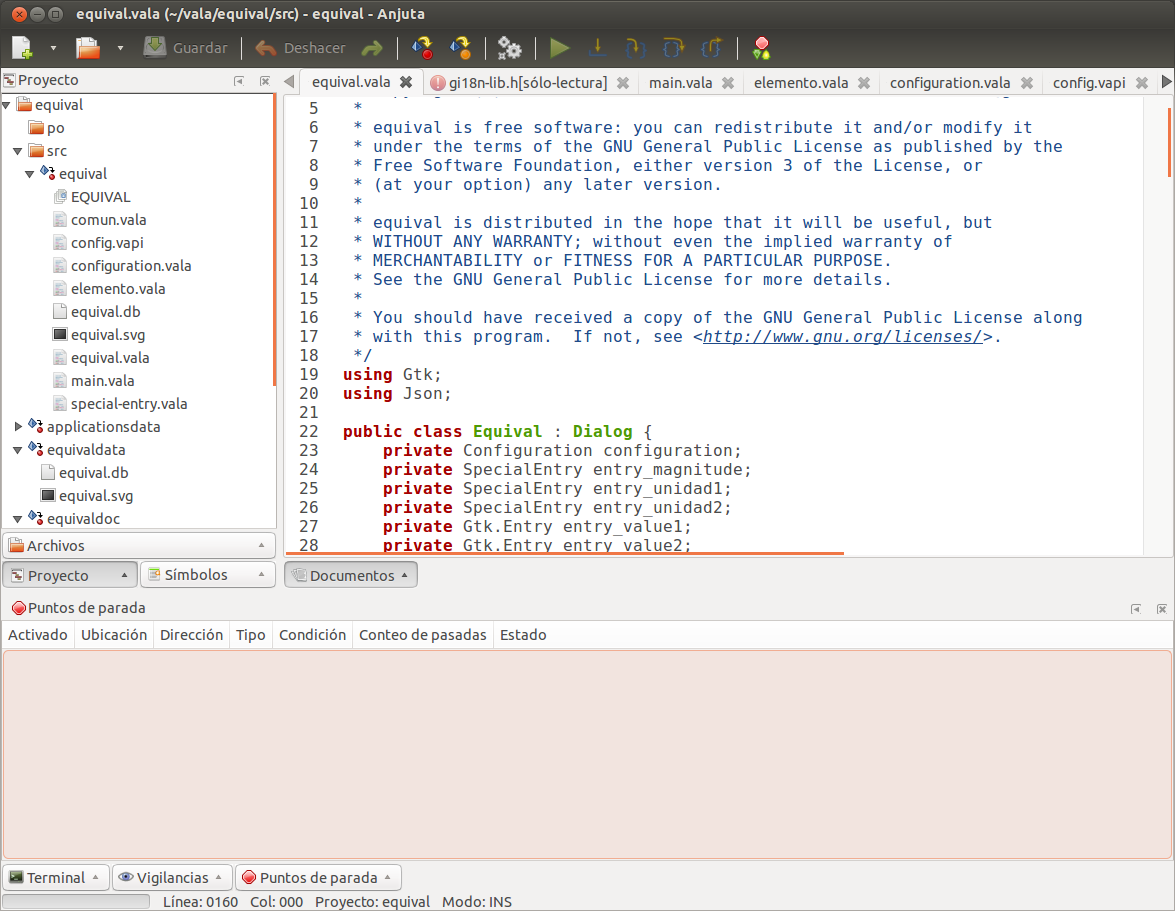Close the equival.vala editor tab
This screenshot has width=1175, height=911.
406,82
